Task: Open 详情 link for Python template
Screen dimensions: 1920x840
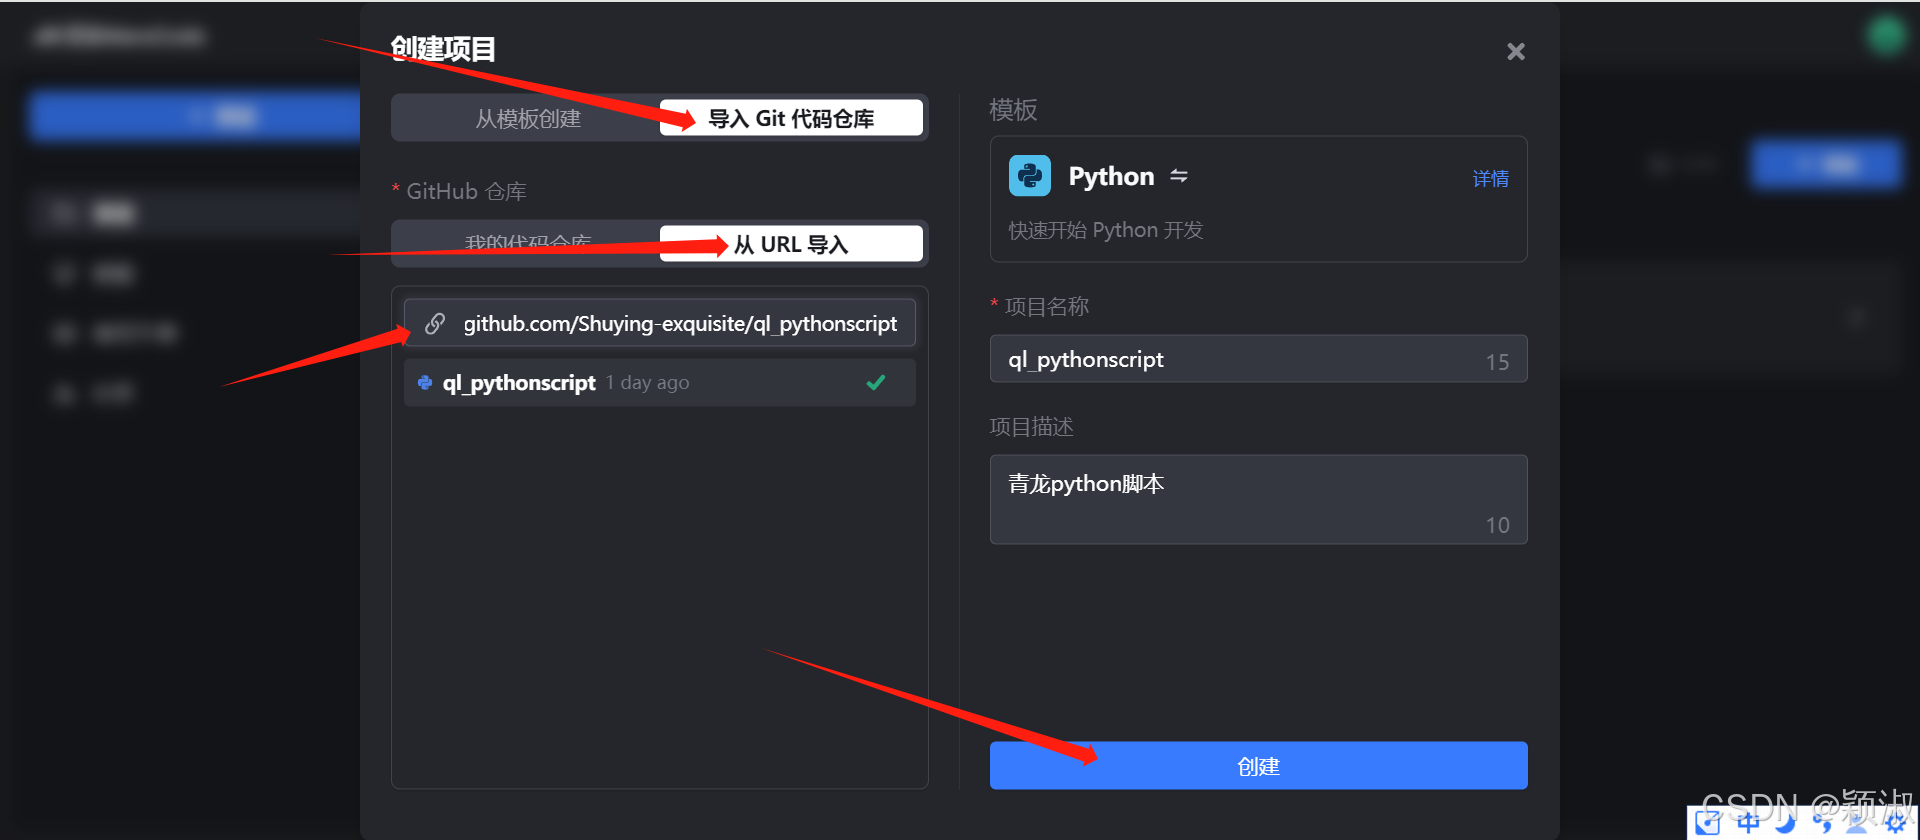Action: (1490, 179)
